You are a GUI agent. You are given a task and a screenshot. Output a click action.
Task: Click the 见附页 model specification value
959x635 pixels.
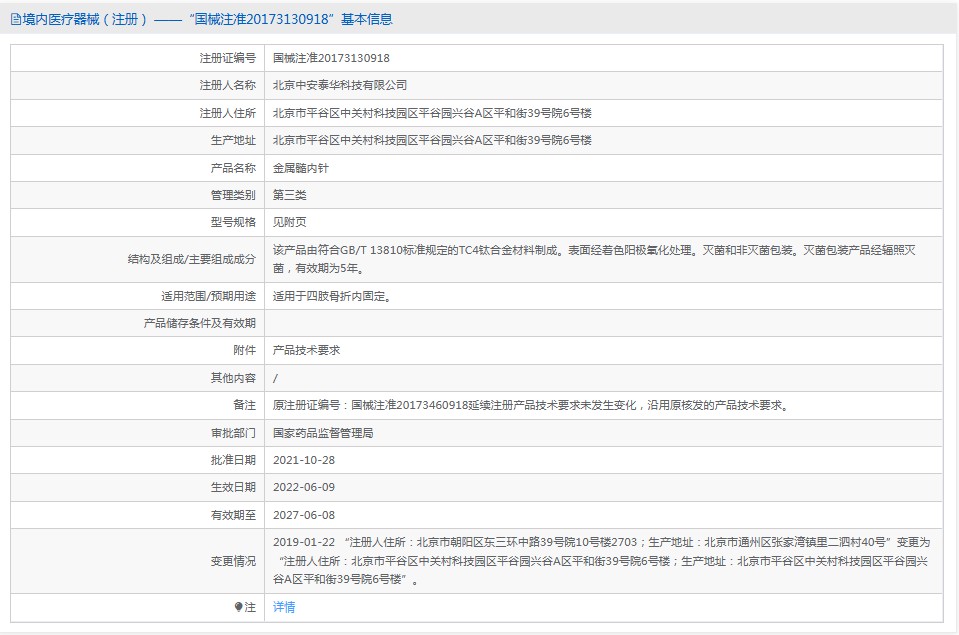pos(291,222)
